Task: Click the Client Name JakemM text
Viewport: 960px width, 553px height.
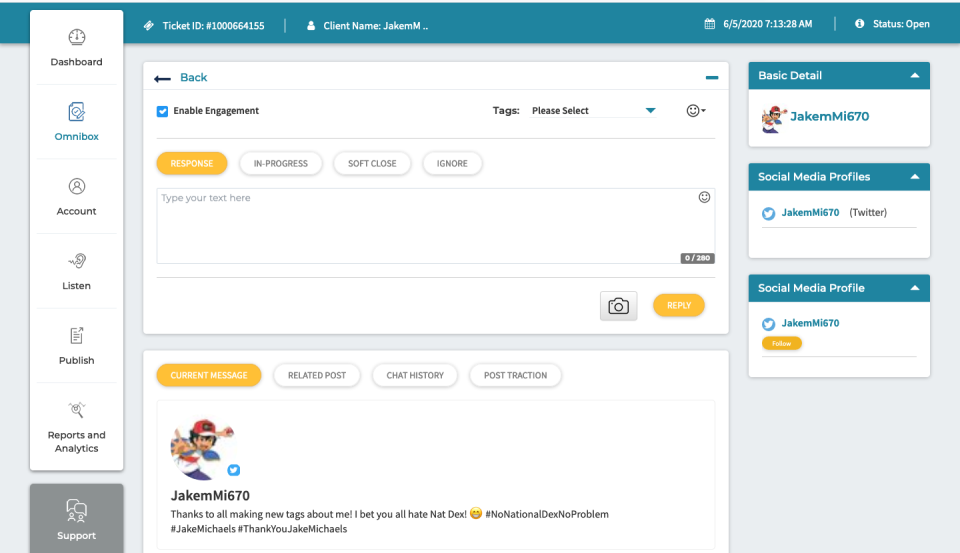Action: click(375, 26)
